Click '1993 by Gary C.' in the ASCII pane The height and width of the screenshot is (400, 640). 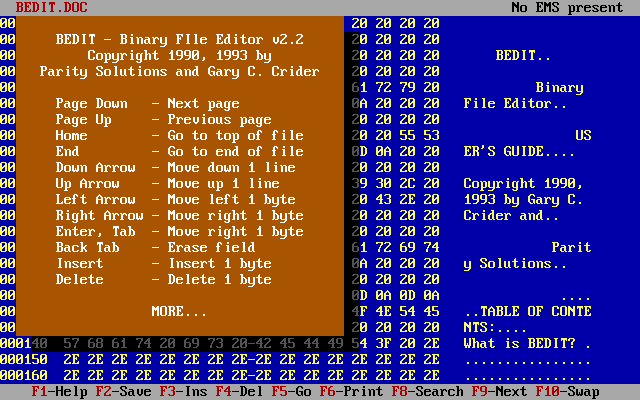[524, 200]
